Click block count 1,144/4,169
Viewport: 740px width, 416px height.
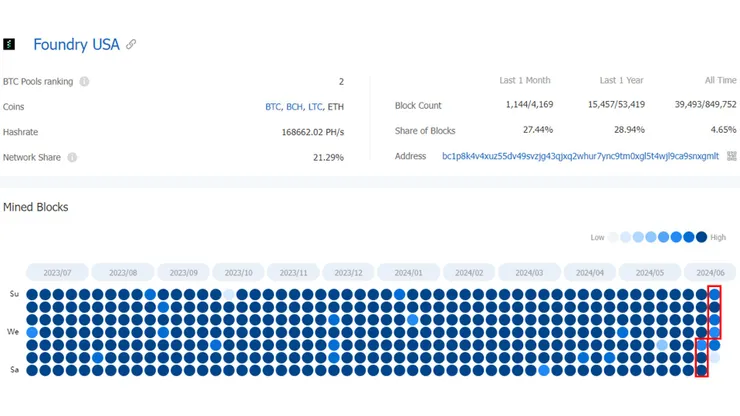click(530, 104)
